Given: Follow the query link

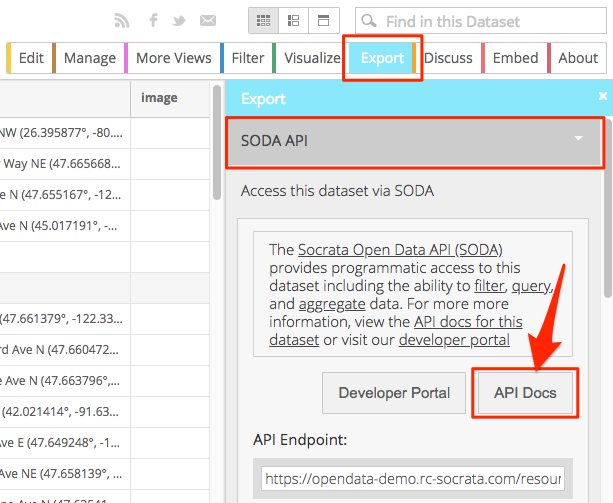Looking at the screenshot, I should tap(531, 286).
